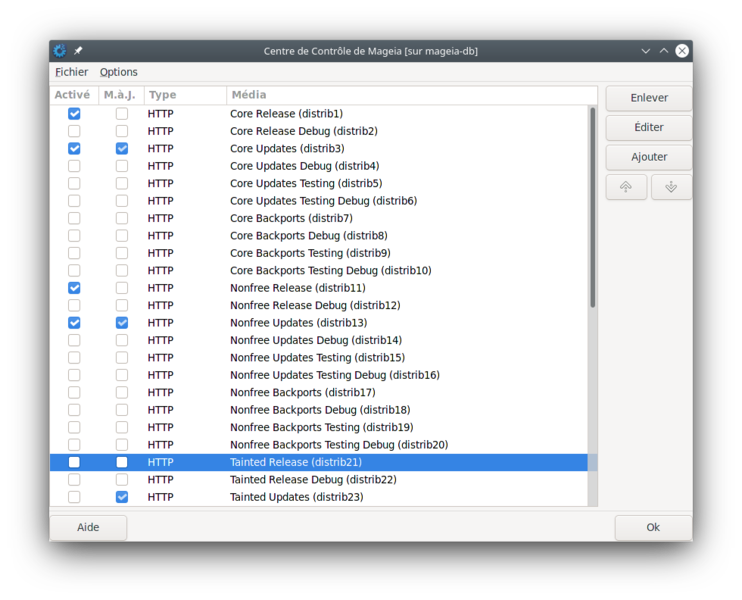Move selected media up with arrow button
The image size is (742, 600).
[626, 187]
